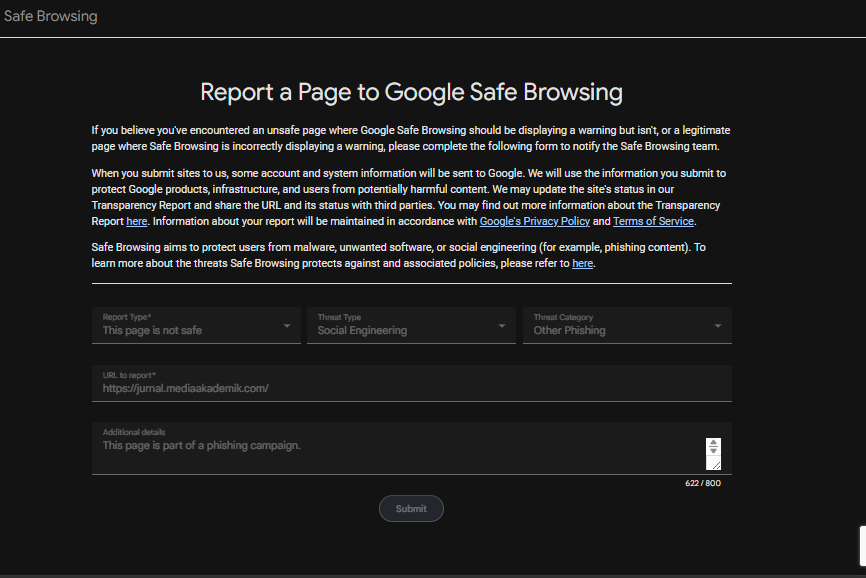
Task: Open Google's Privacy Policy link
Action: coord(535,221)
